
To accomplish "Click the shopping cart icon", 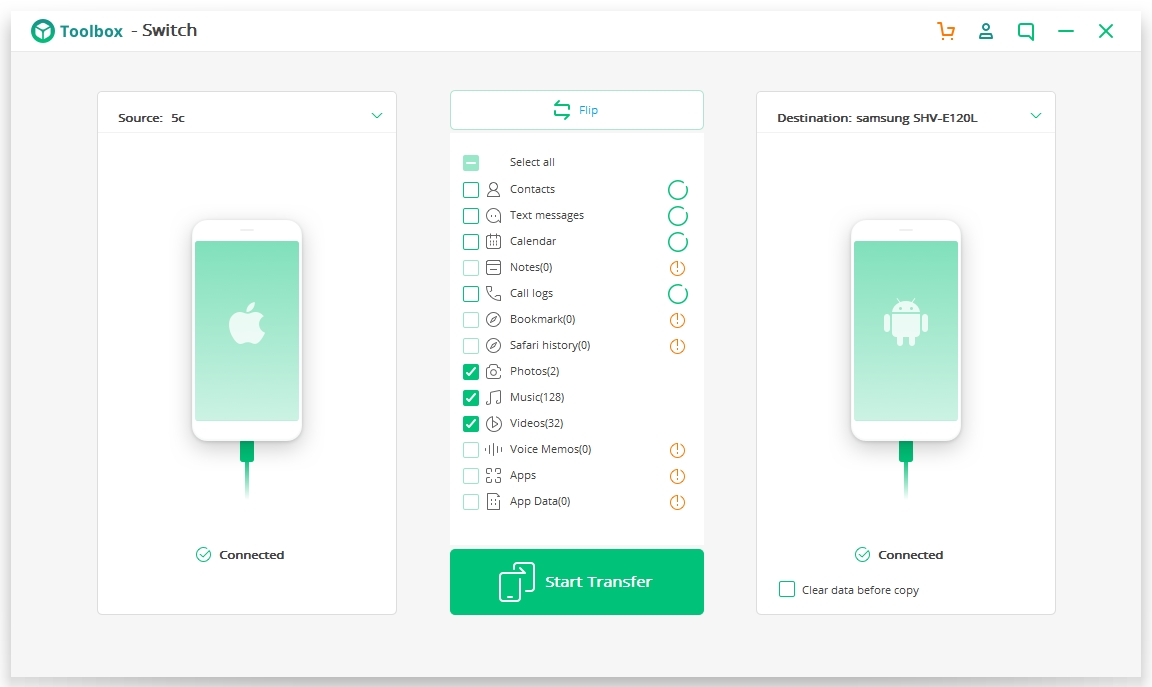I will [x=946, y=31].
